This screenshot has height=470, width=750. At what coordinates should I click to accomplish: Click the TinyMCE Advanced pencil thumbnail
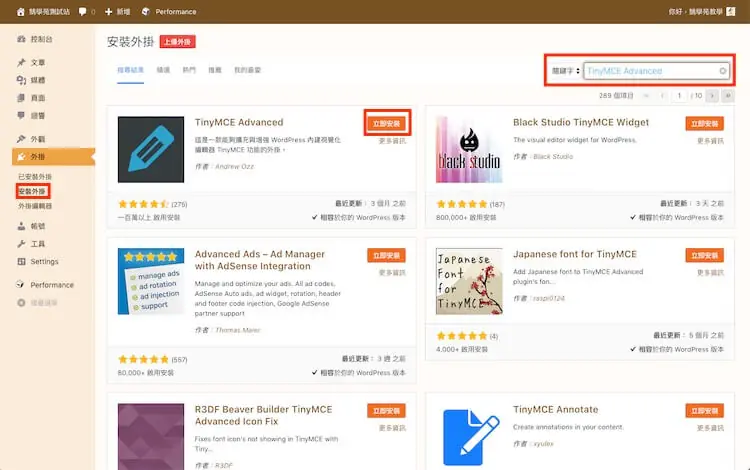pos(151,149)
